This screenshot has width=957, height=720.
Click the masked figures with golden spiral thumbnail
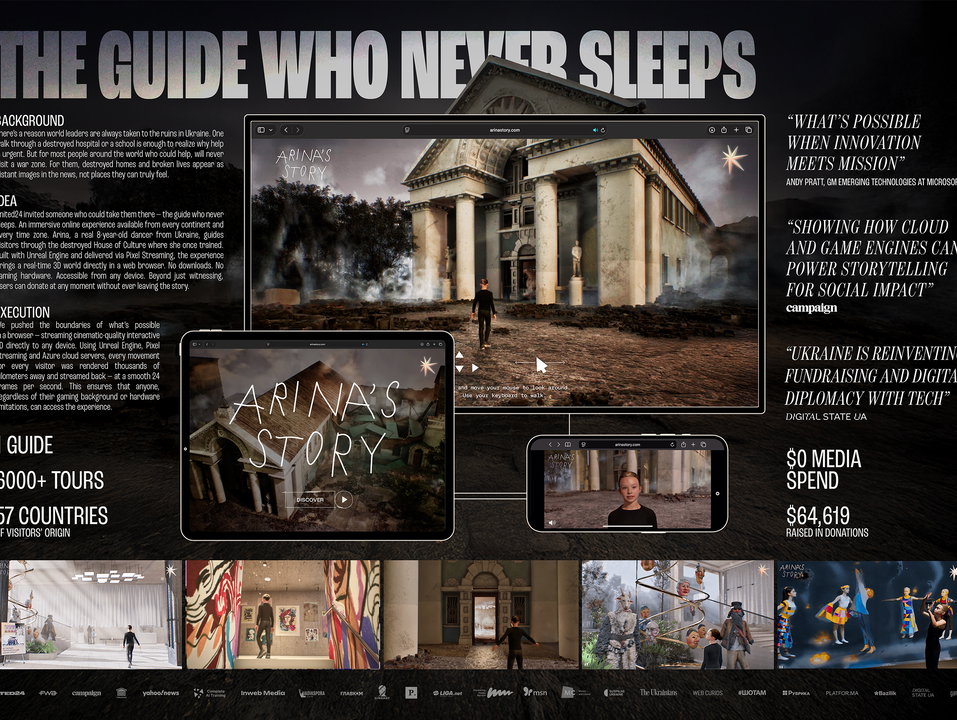click(x=677, y=614)
